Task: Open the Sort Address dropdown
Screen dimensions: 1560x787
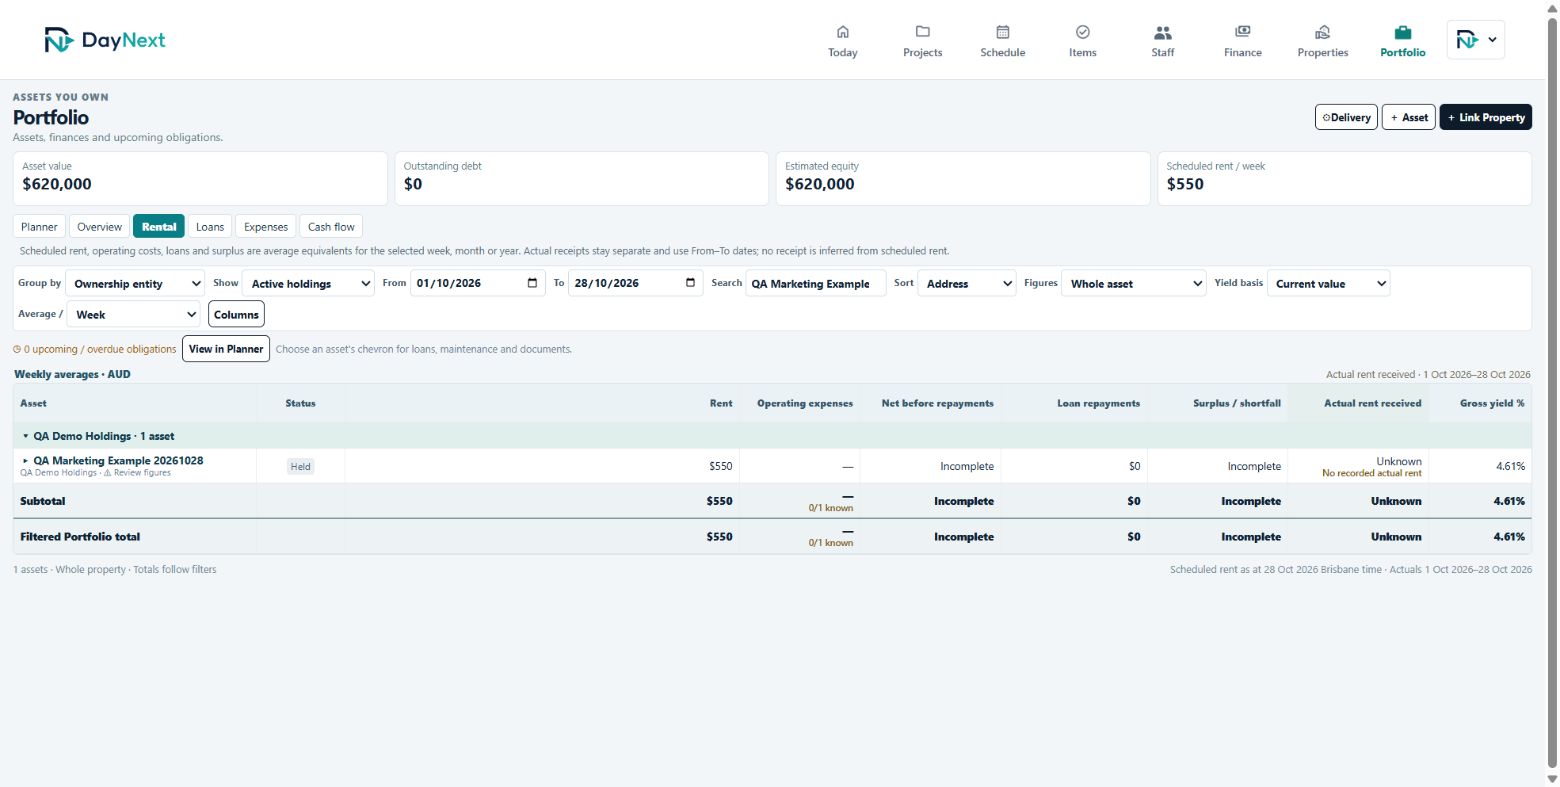Action: coord(967,284)
